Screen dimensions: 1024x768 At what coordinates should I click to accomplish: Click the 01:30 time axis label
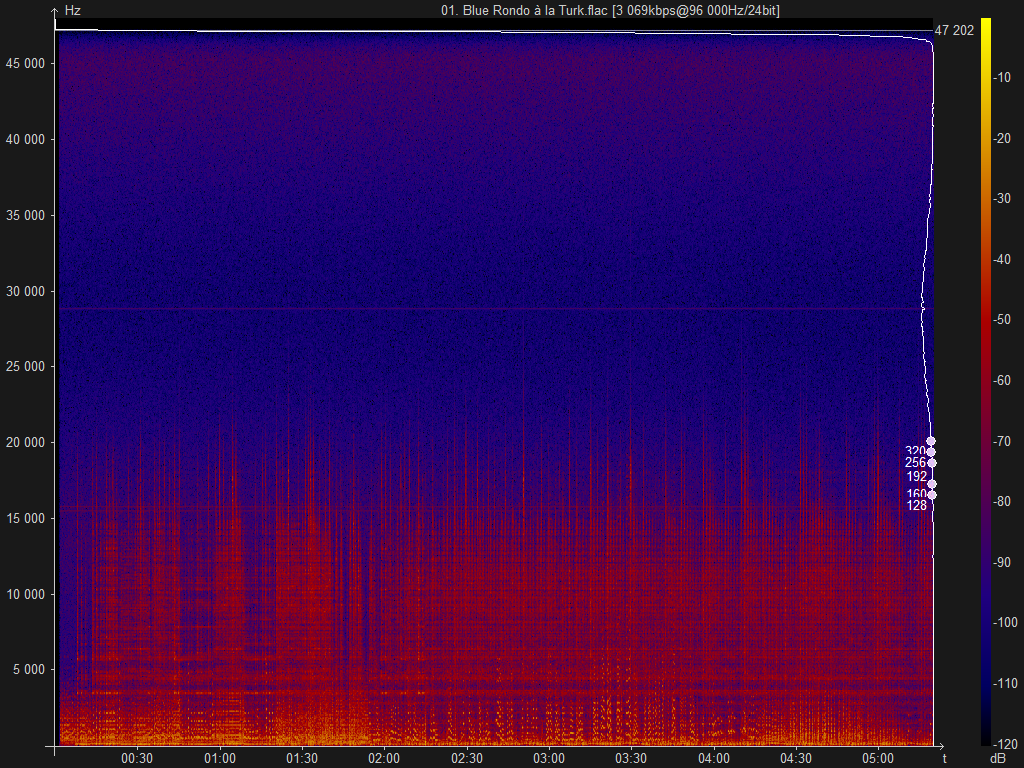pyautogui.click(x=302, y=758)
